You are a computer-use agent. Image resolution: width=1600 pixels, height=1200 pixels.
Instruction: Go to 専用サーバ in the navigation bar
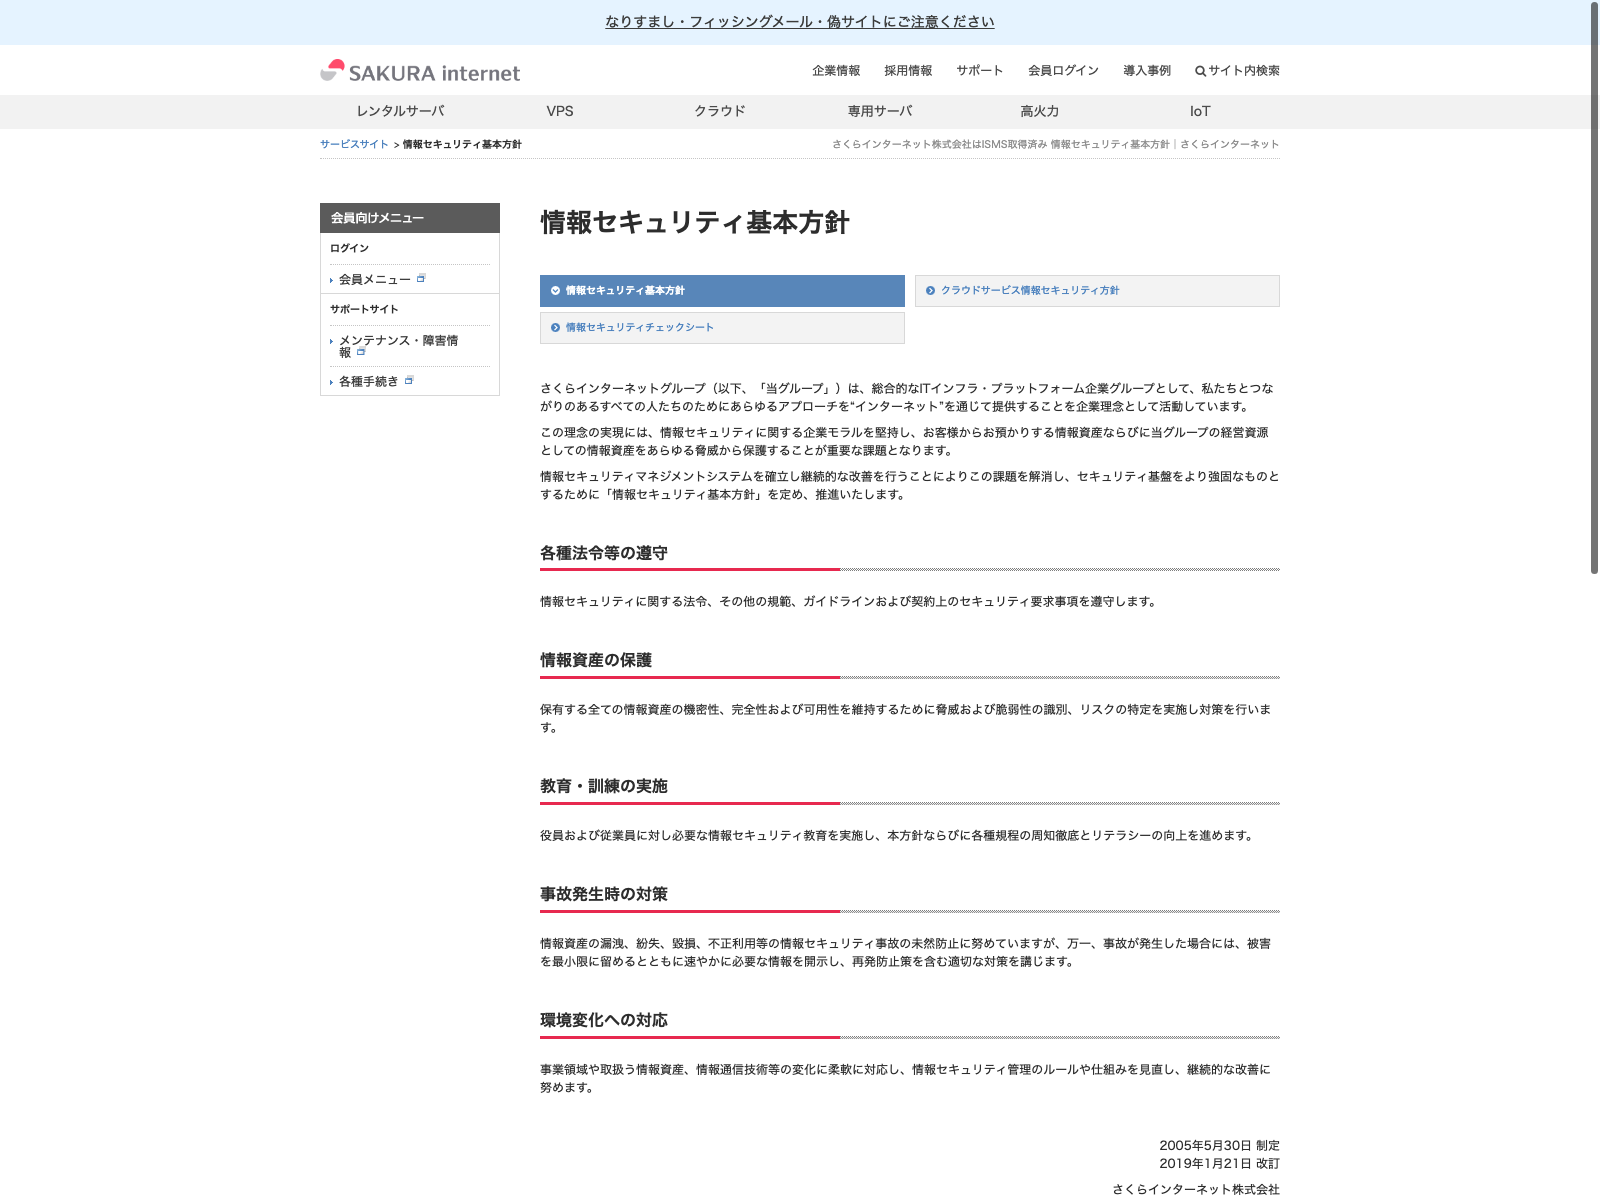[880, 111]
